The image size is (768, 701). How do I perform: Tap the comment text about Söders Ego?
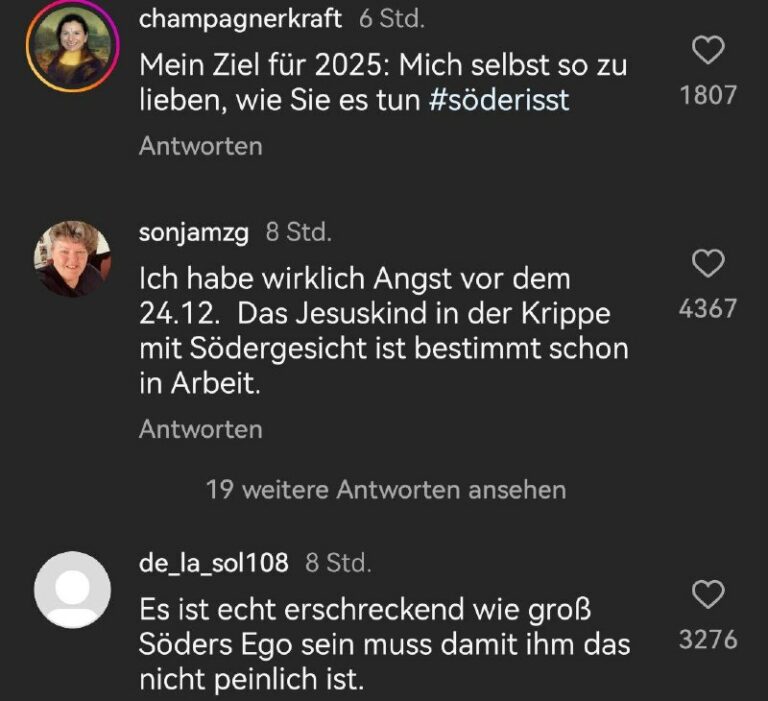[x=385, y=645]
